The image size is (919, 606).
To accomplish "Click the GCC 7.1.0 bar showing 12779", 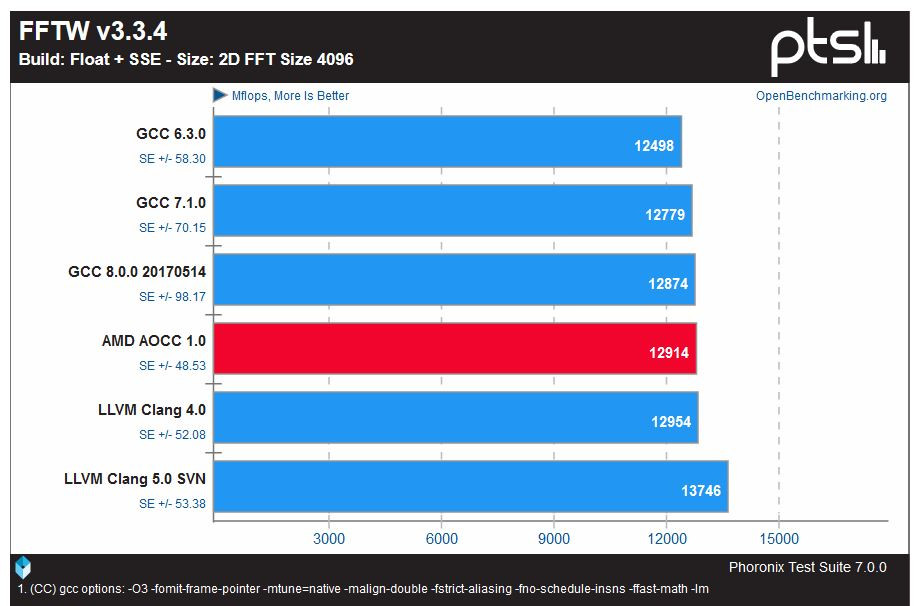I will [452, 210].
